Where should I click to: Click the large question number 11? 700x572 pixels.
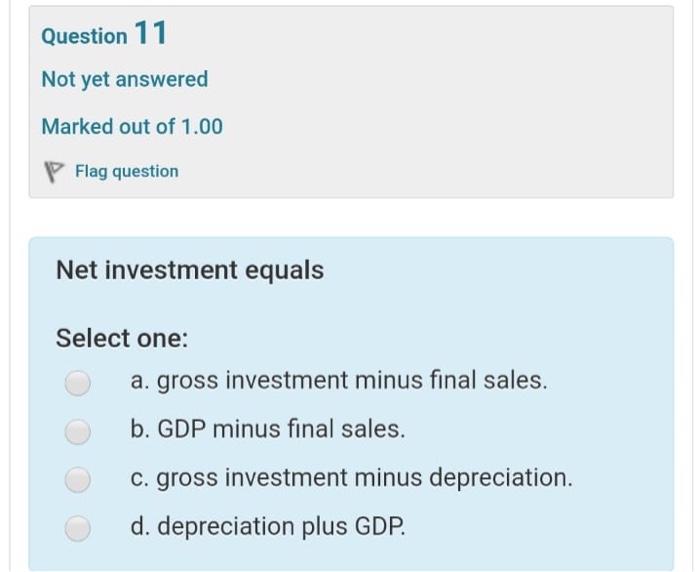[x=150, y=34]
